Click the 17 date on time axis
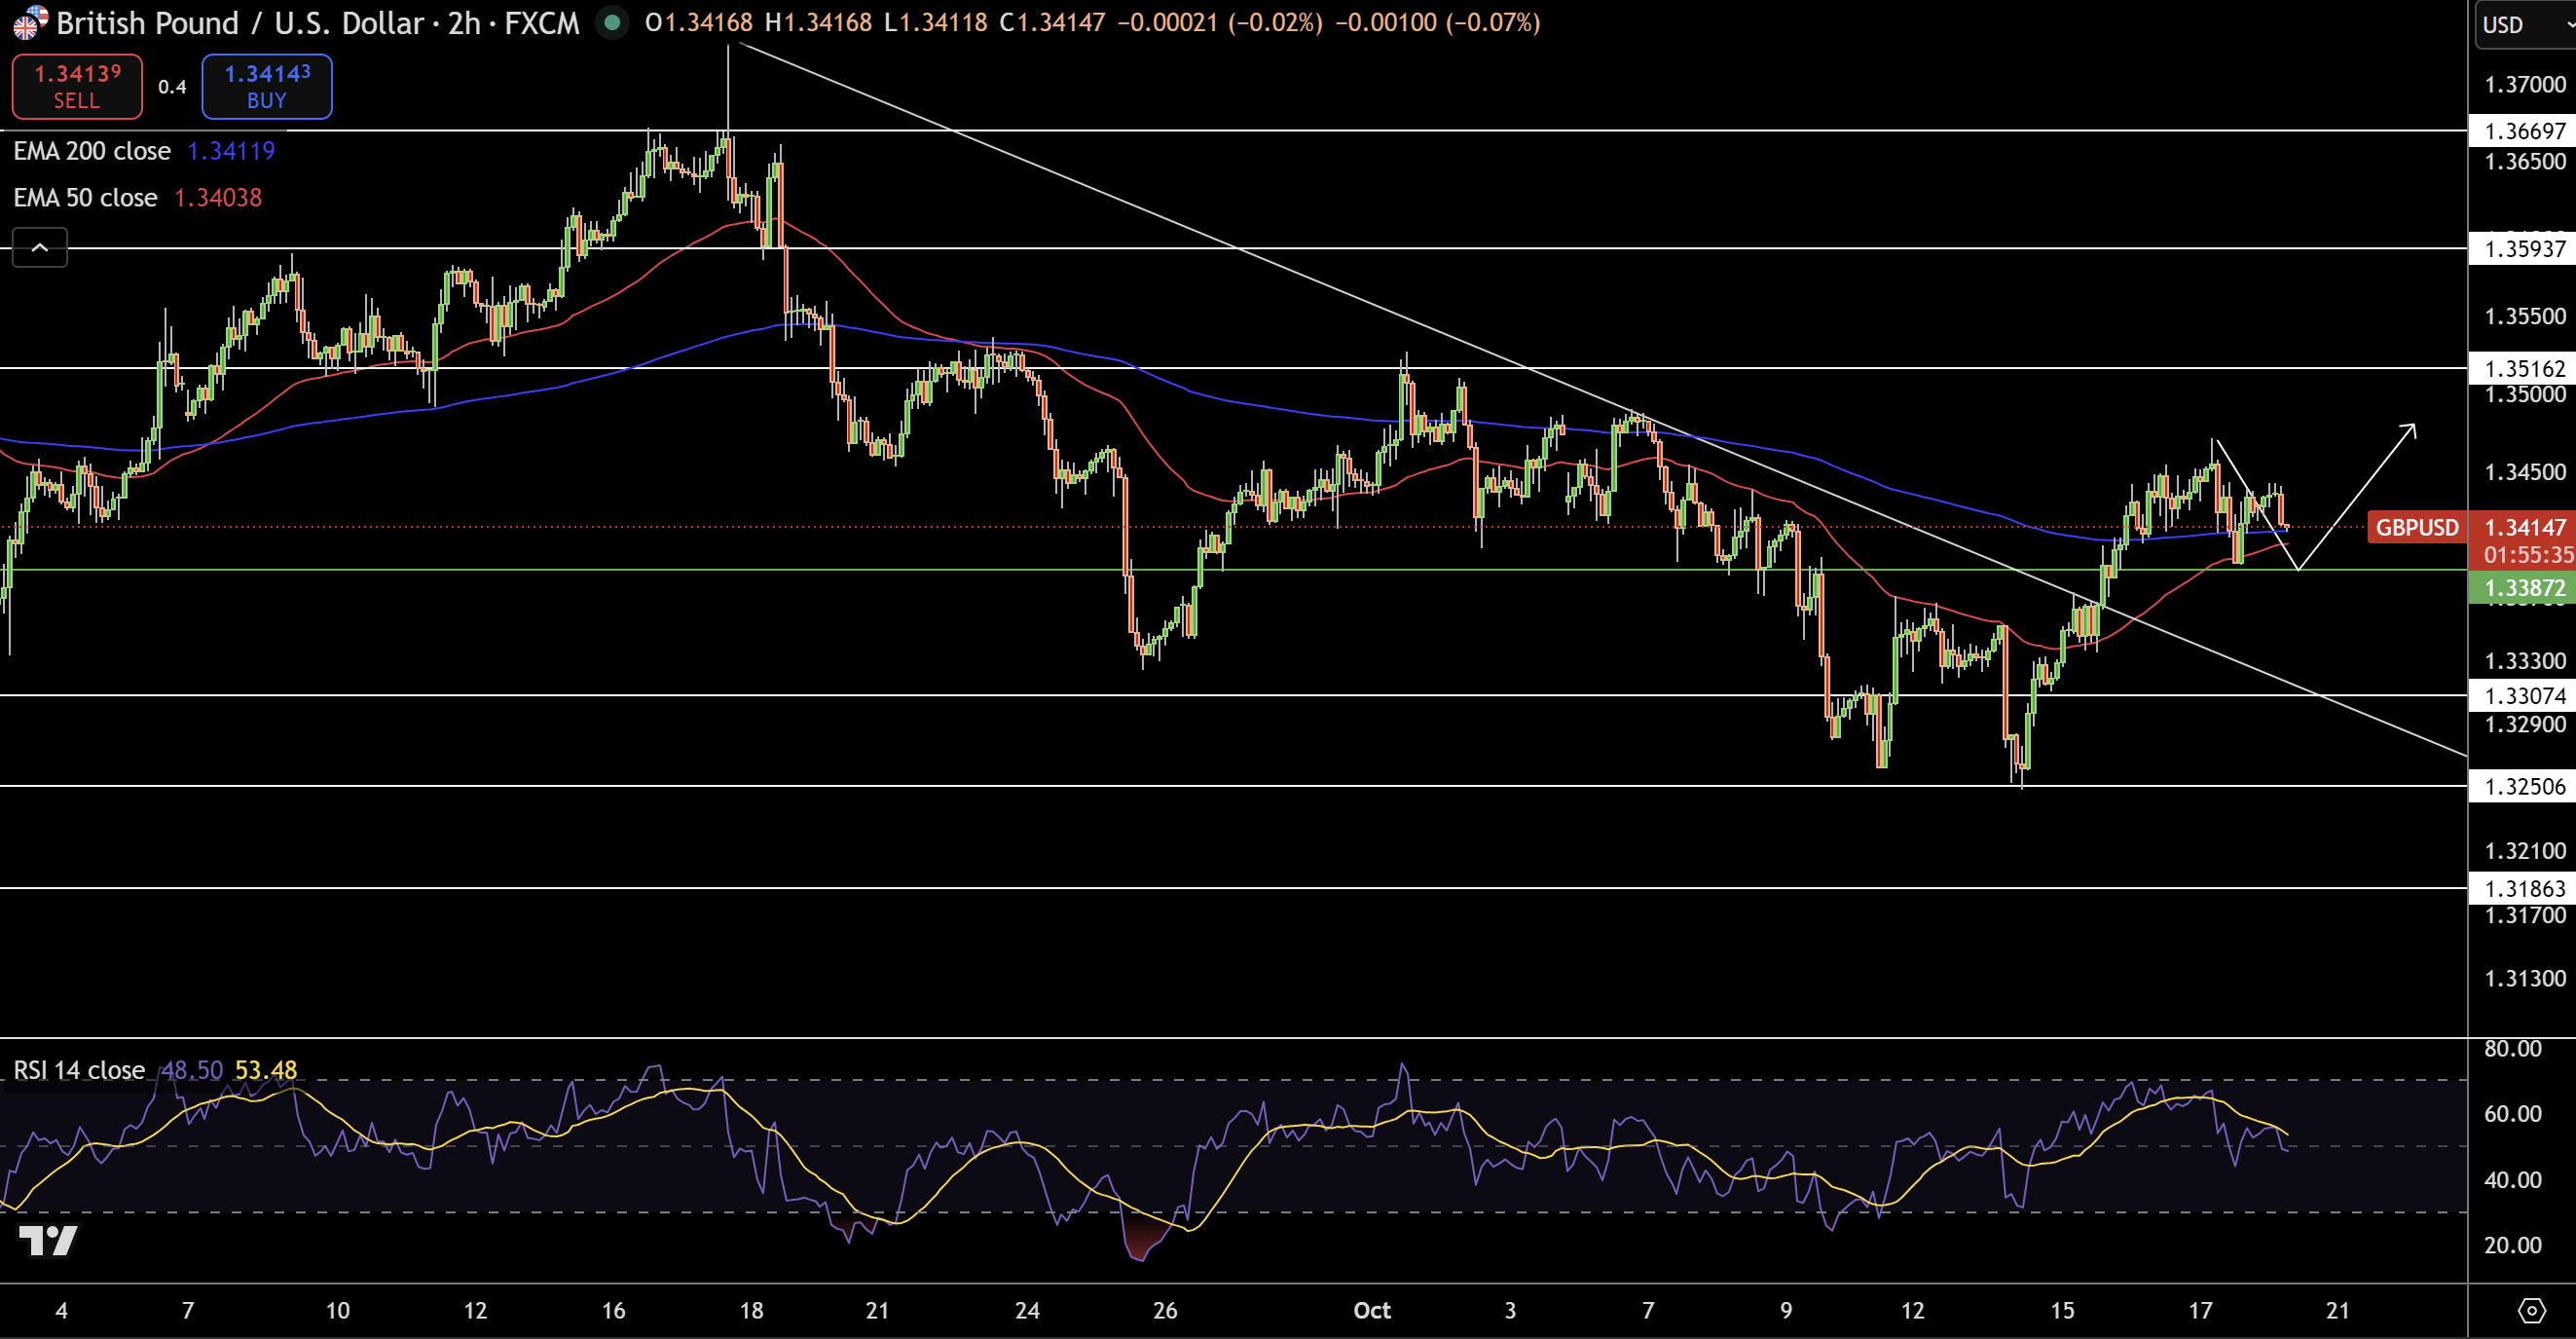The image size is (2576, 1339). 2200,1310
